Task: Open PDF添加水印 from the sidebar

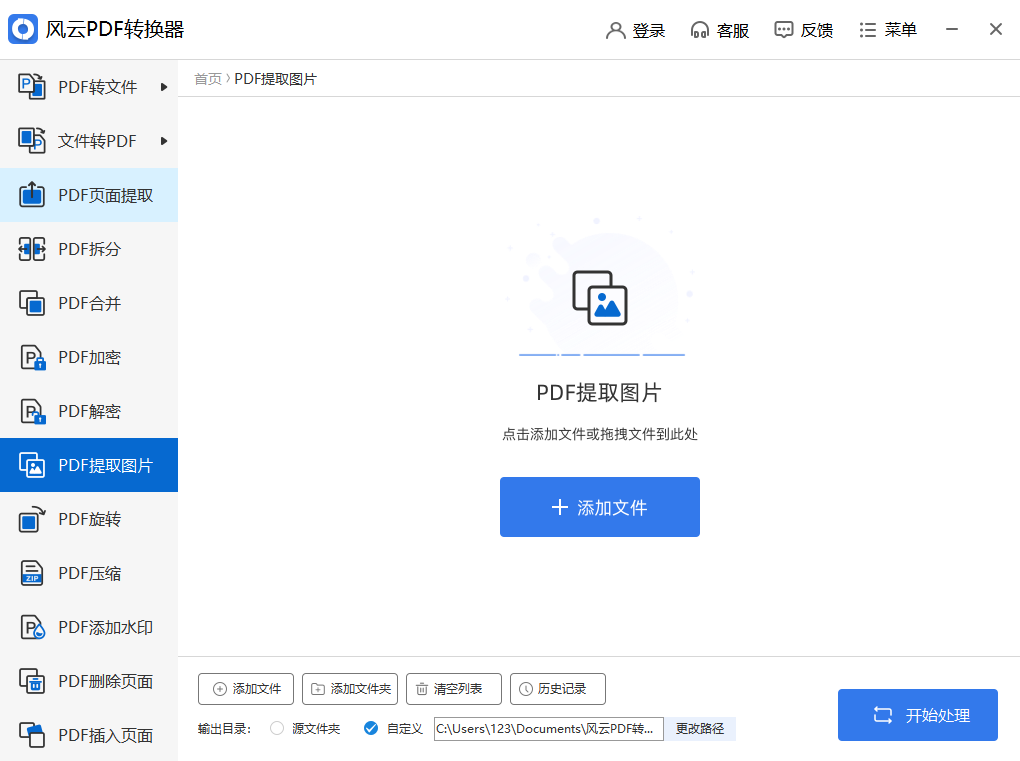Action: point(89,627)
